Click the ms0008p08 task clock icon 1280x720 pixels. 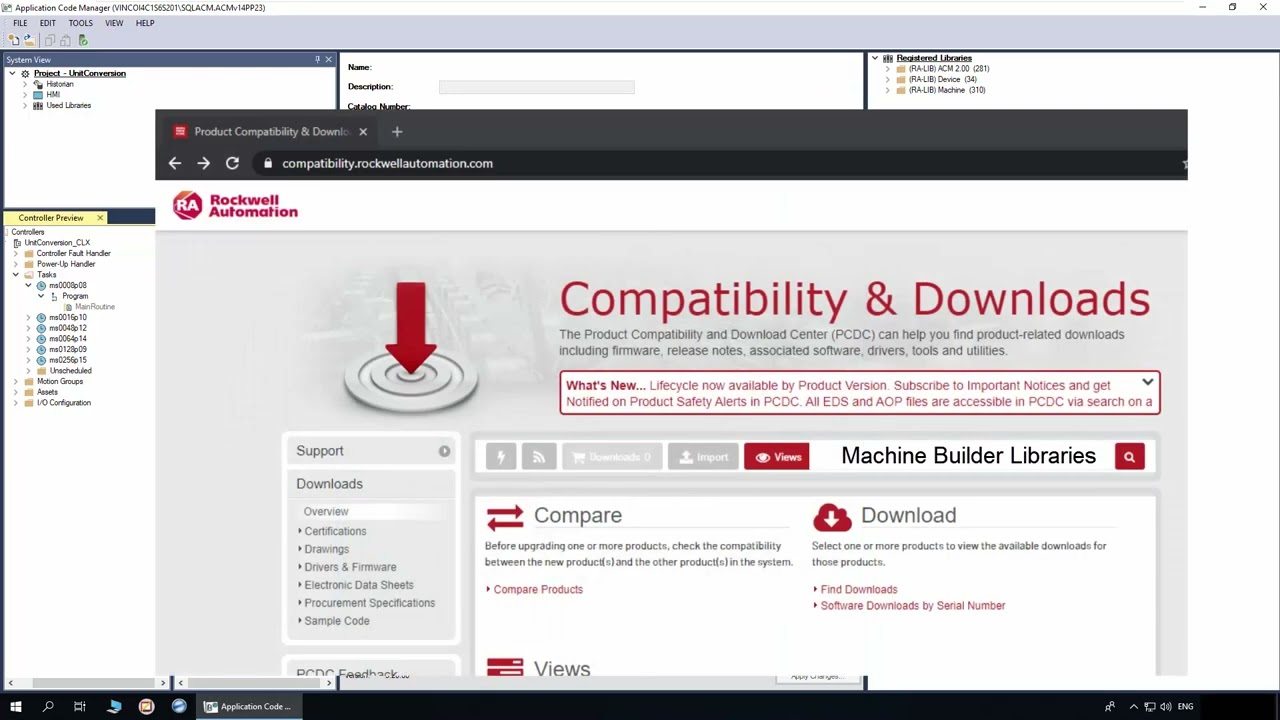click(x=41, y=286)
